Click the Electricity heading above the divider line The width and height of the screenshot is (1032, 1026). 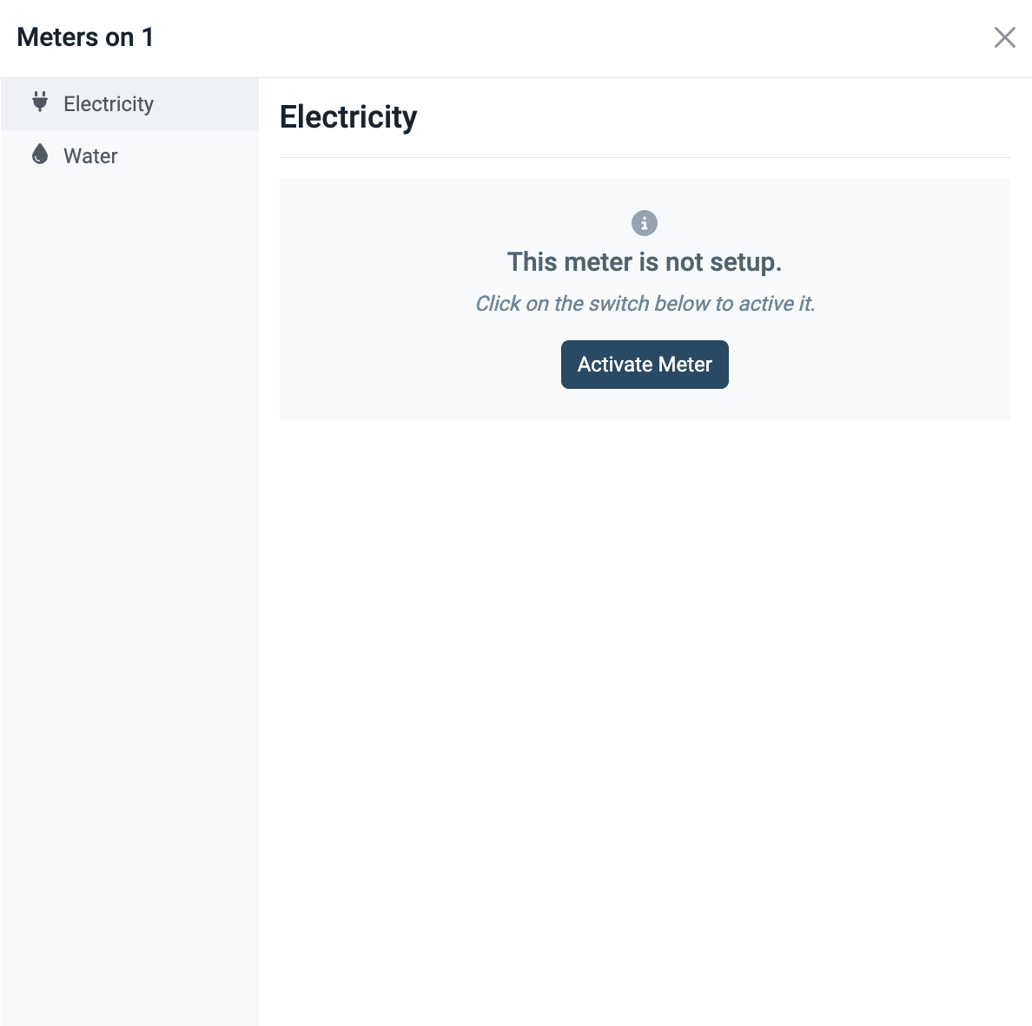(348, 116)
